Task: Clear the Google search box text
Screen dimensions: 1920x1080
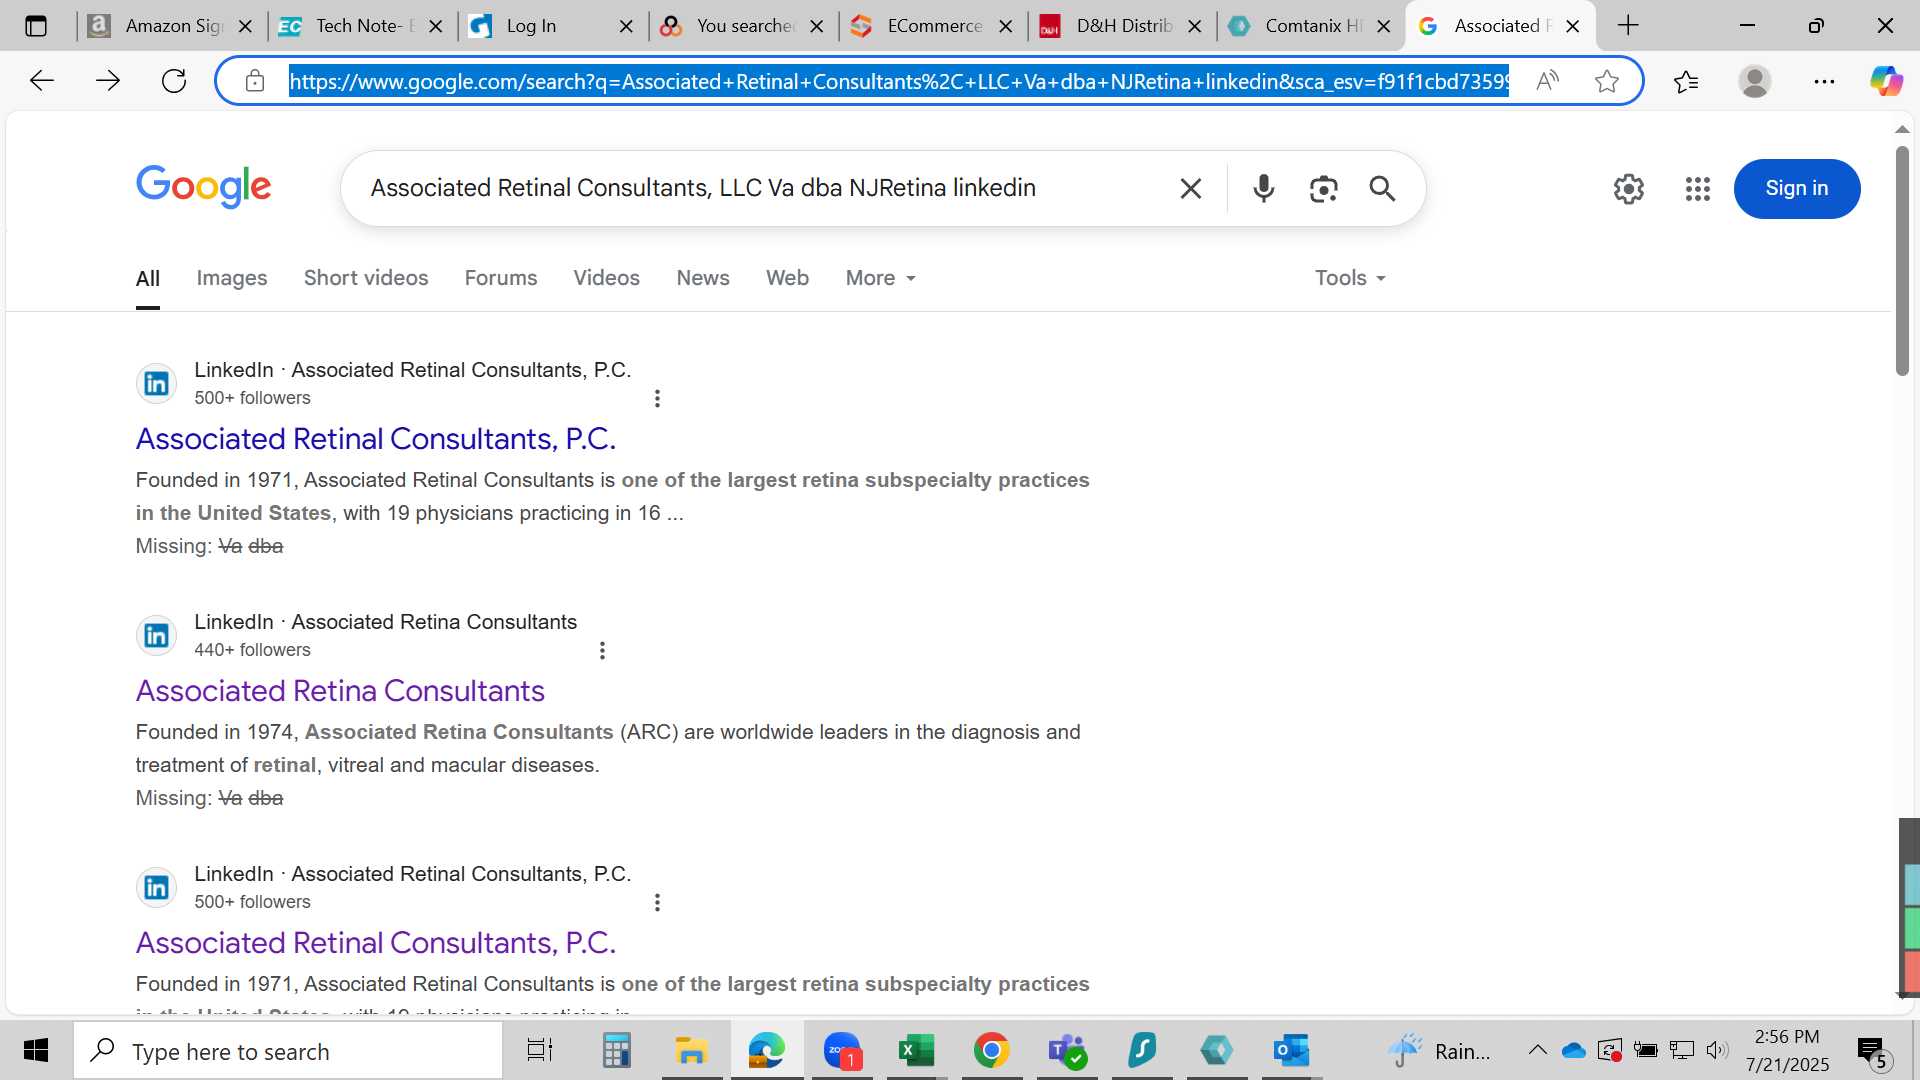Action: pyautogui.click(x=1190, y=188)
